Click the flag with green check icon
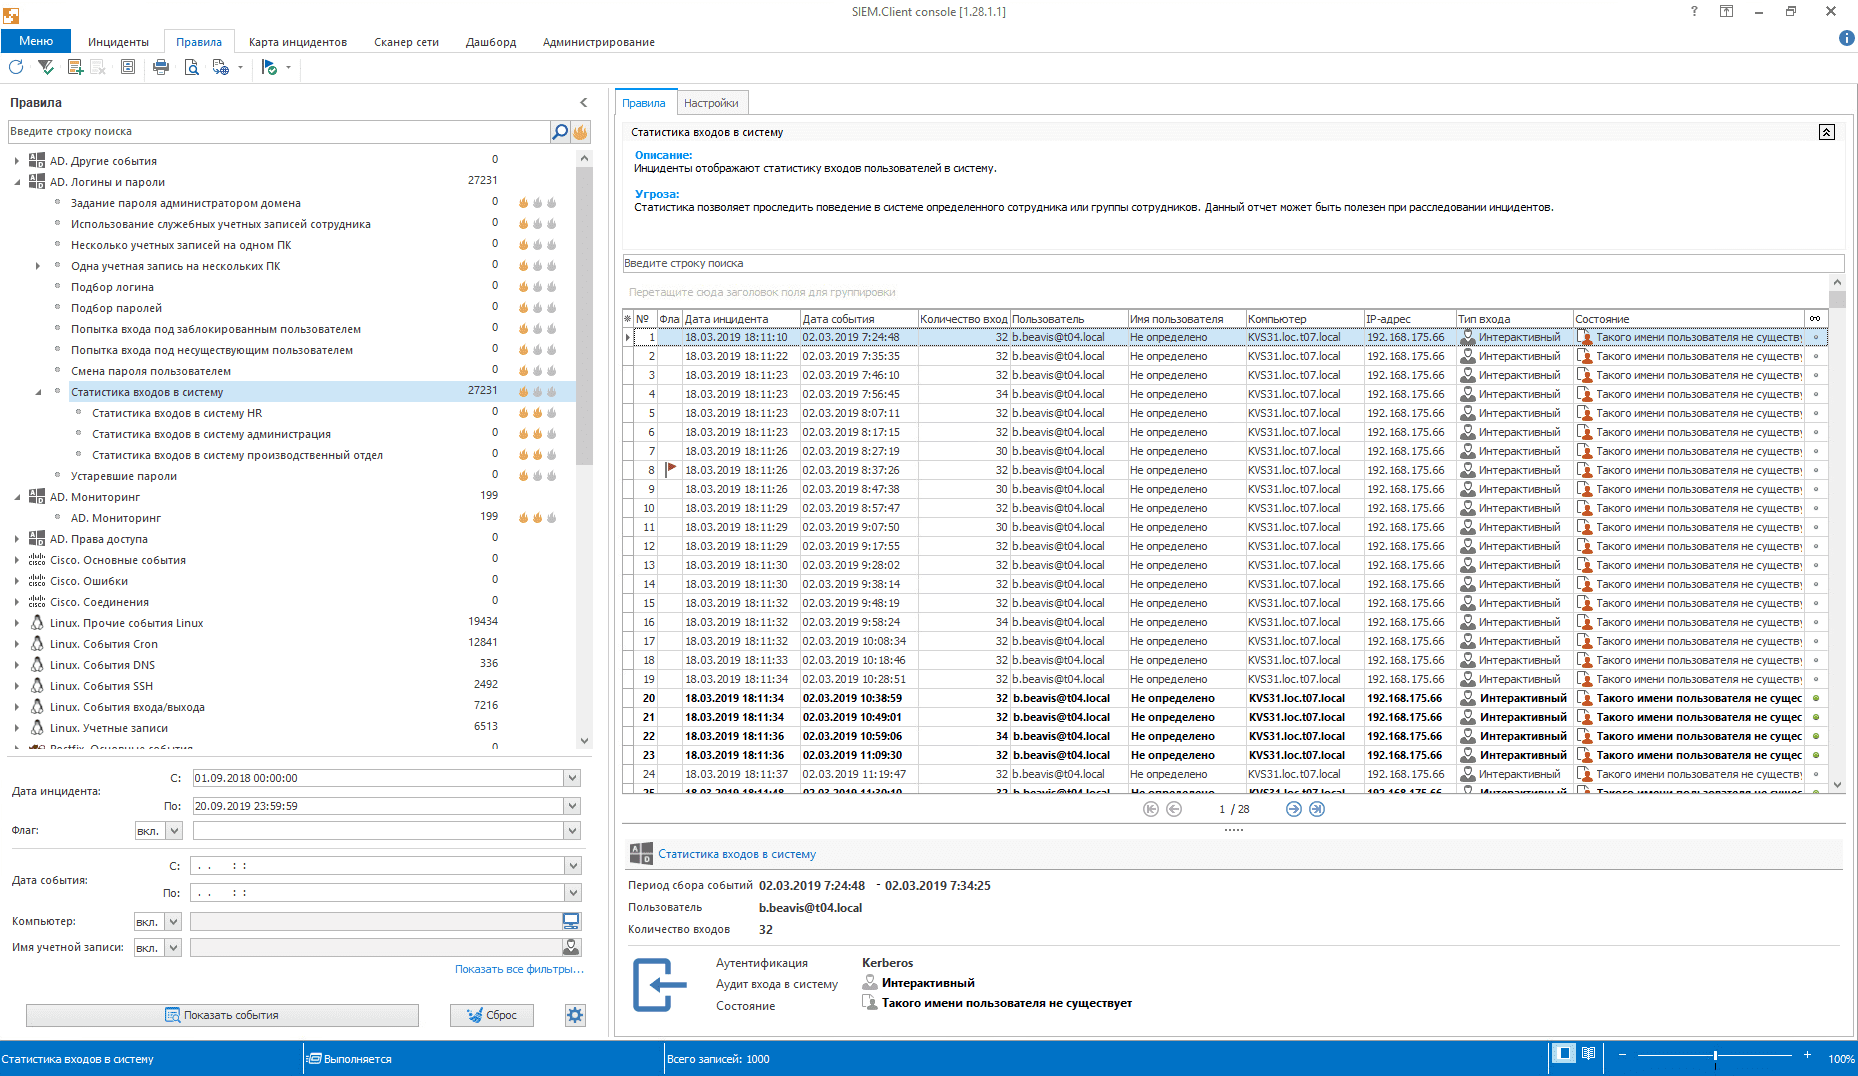 click(269, 67)
